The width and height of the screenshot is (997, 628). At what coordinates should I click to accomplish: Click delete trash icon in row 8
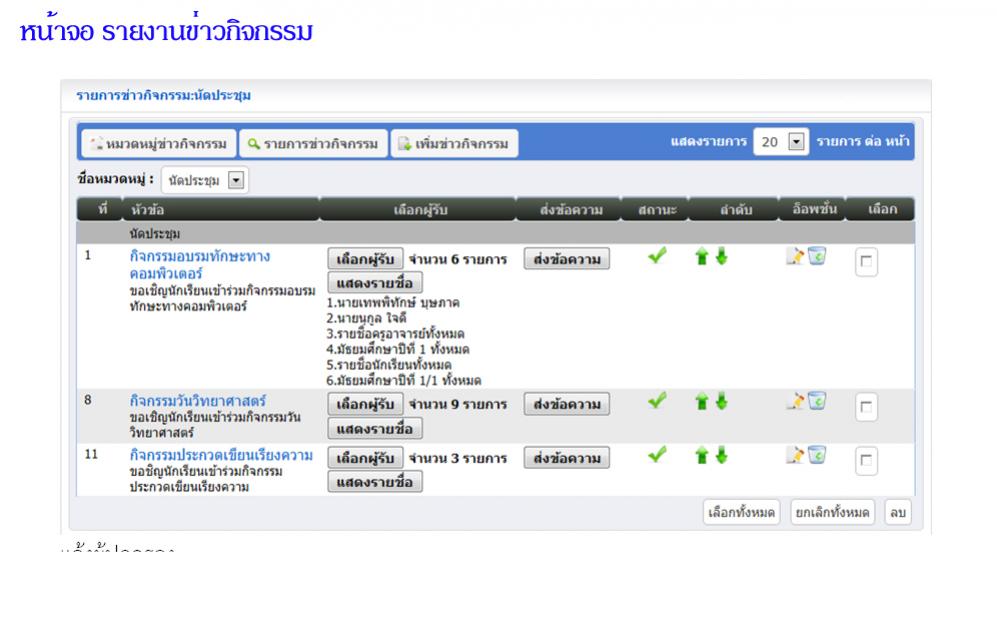pos(817,401)
